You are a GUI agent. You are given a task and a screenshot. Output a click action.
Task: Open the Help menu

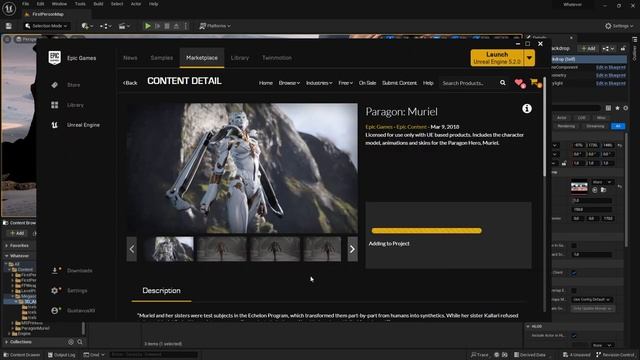pyautogui.click(x=153, y=4)
